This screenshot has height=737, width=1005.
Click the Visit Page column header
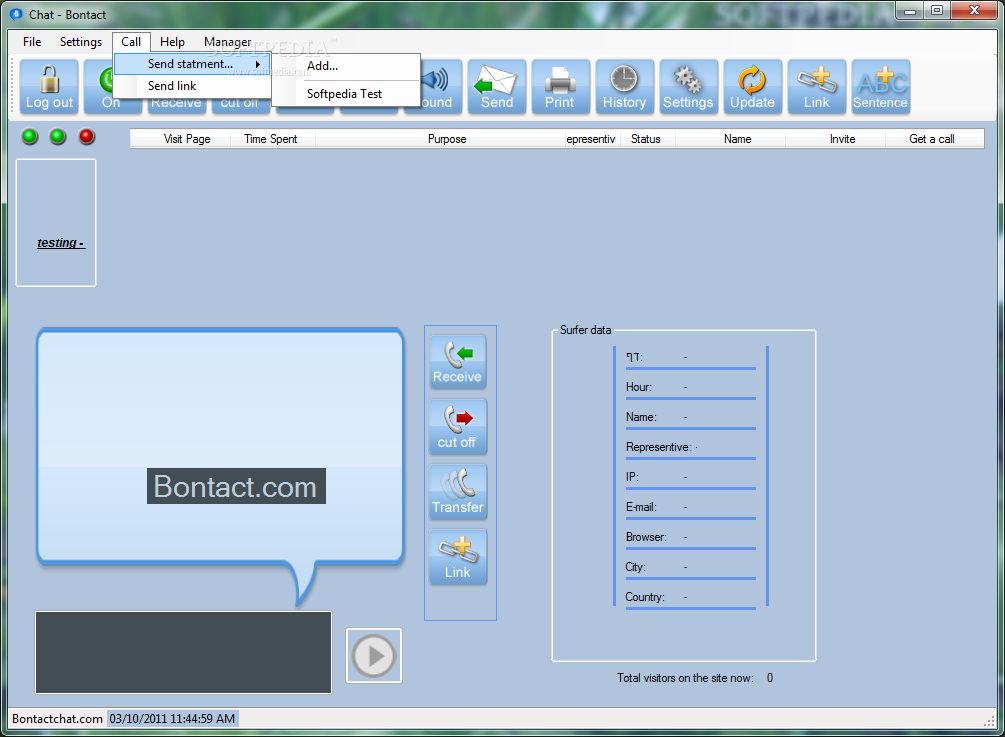click(x=187, y=139)
